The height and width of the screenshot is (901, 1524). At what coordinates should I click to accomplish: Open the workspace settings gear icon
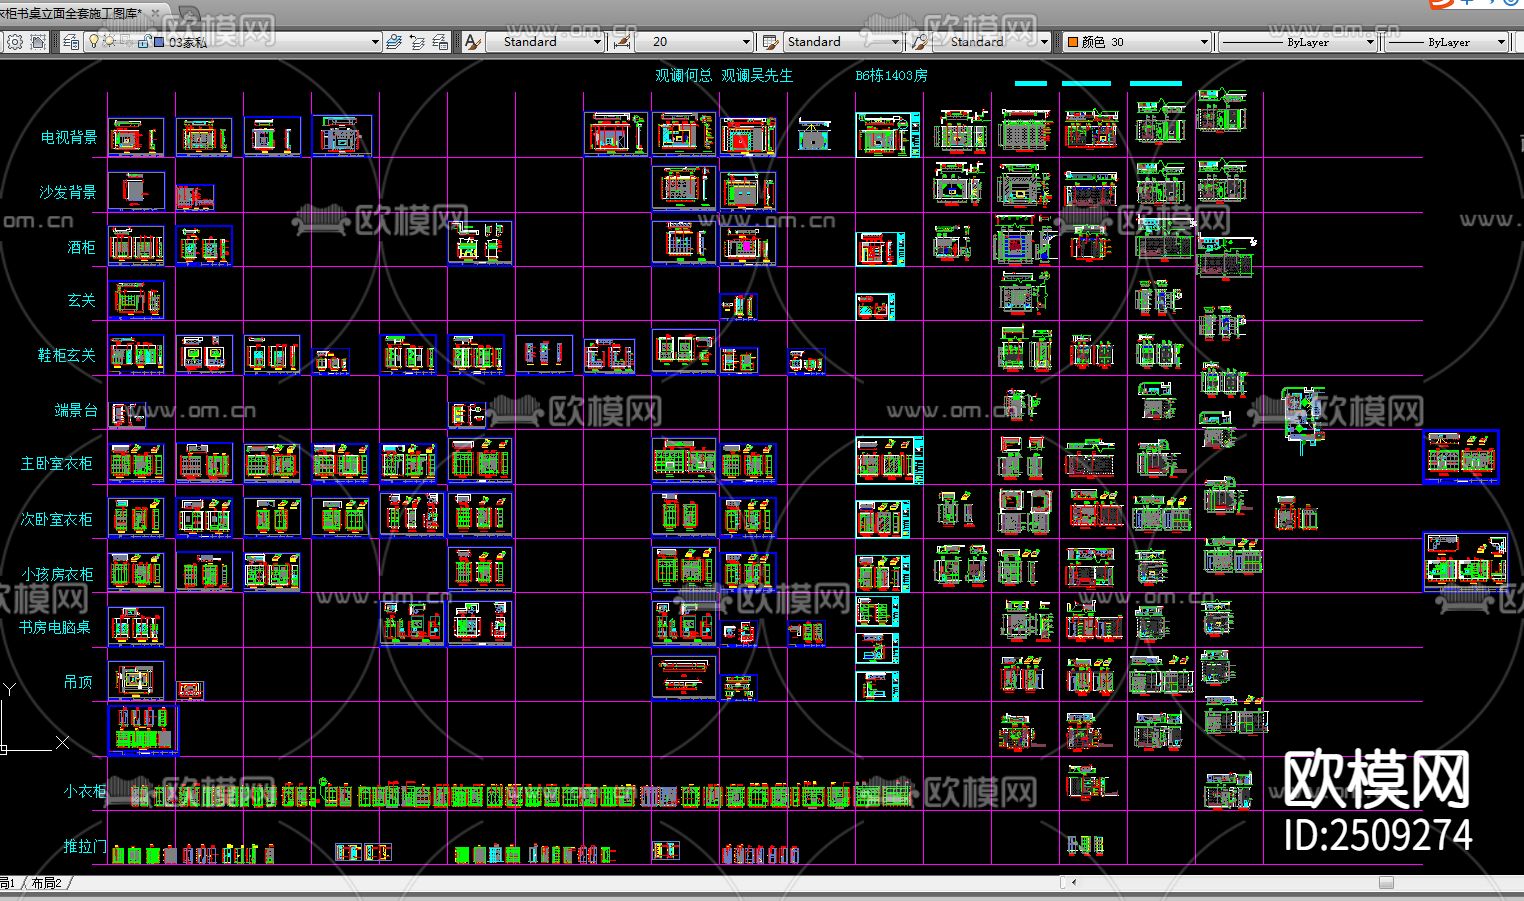click(14, 42)
